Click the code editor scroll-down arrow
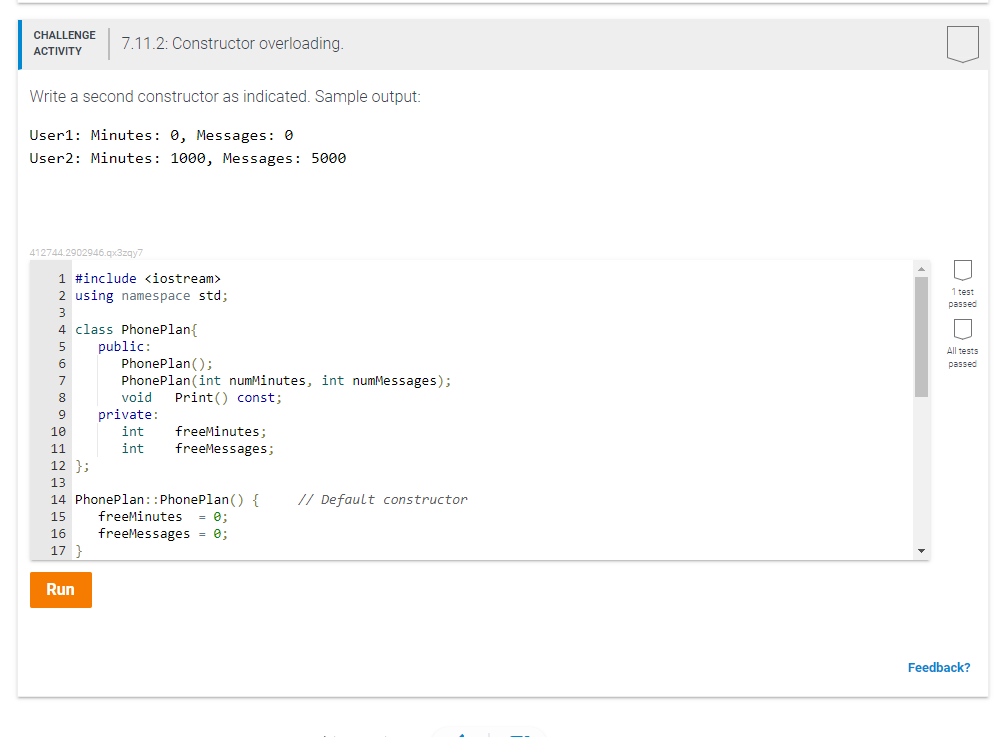 point(921,551)
